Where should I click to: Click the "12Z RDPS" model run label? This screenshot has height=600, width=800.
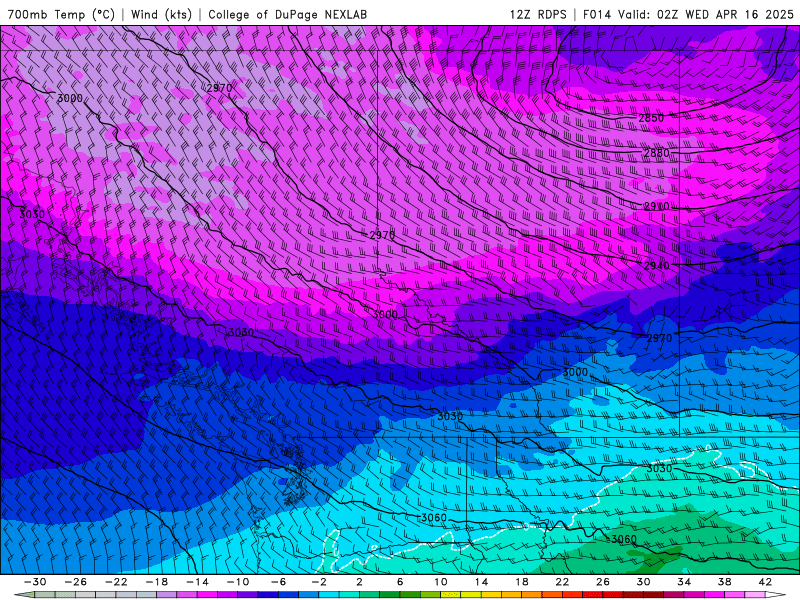click(538, 14)
